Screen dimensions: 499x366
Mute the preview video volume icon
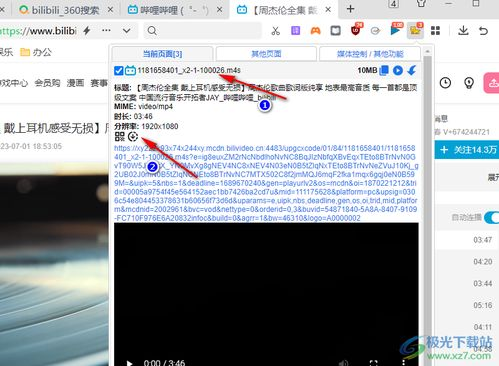pos(343,363)
